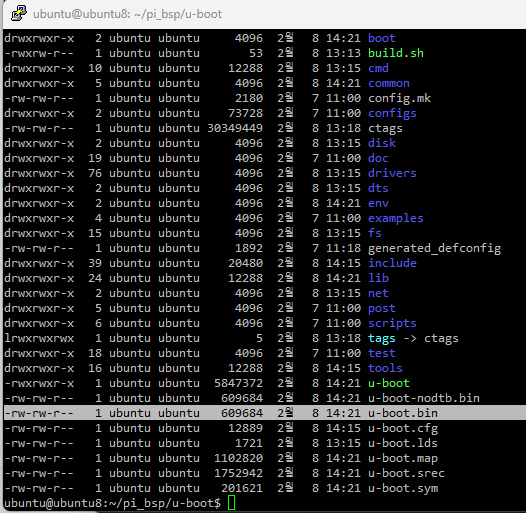Click the 'fs' directory name
This screenshot has height=513, width=526.
pos(375,233)
